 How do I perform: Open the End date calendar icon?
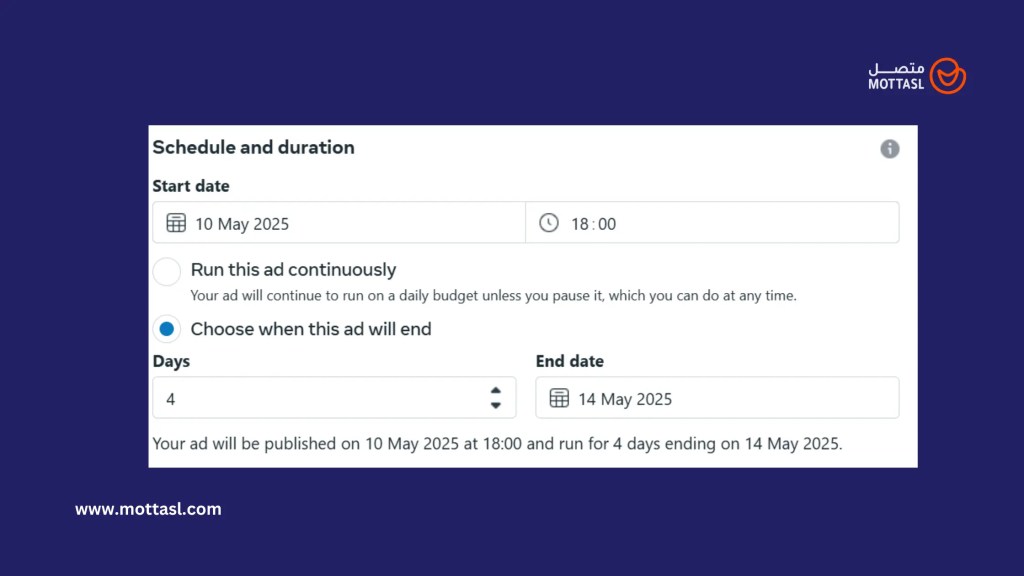559,398
